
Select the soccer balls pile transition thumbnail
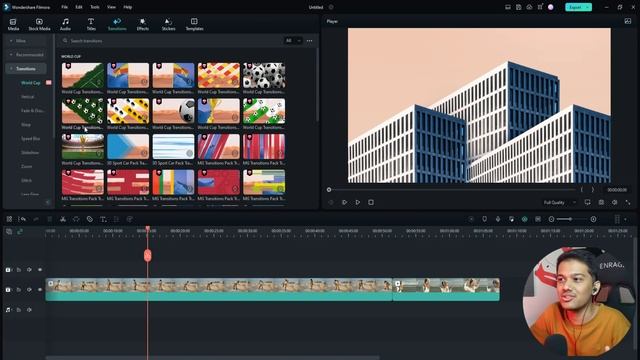(264, 76)
